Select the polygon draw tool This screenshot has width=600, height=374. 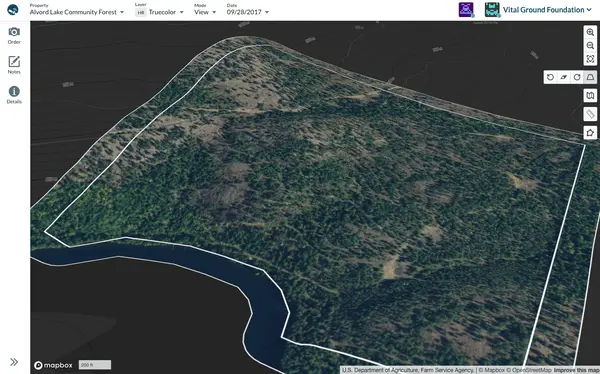click(590, 132)
